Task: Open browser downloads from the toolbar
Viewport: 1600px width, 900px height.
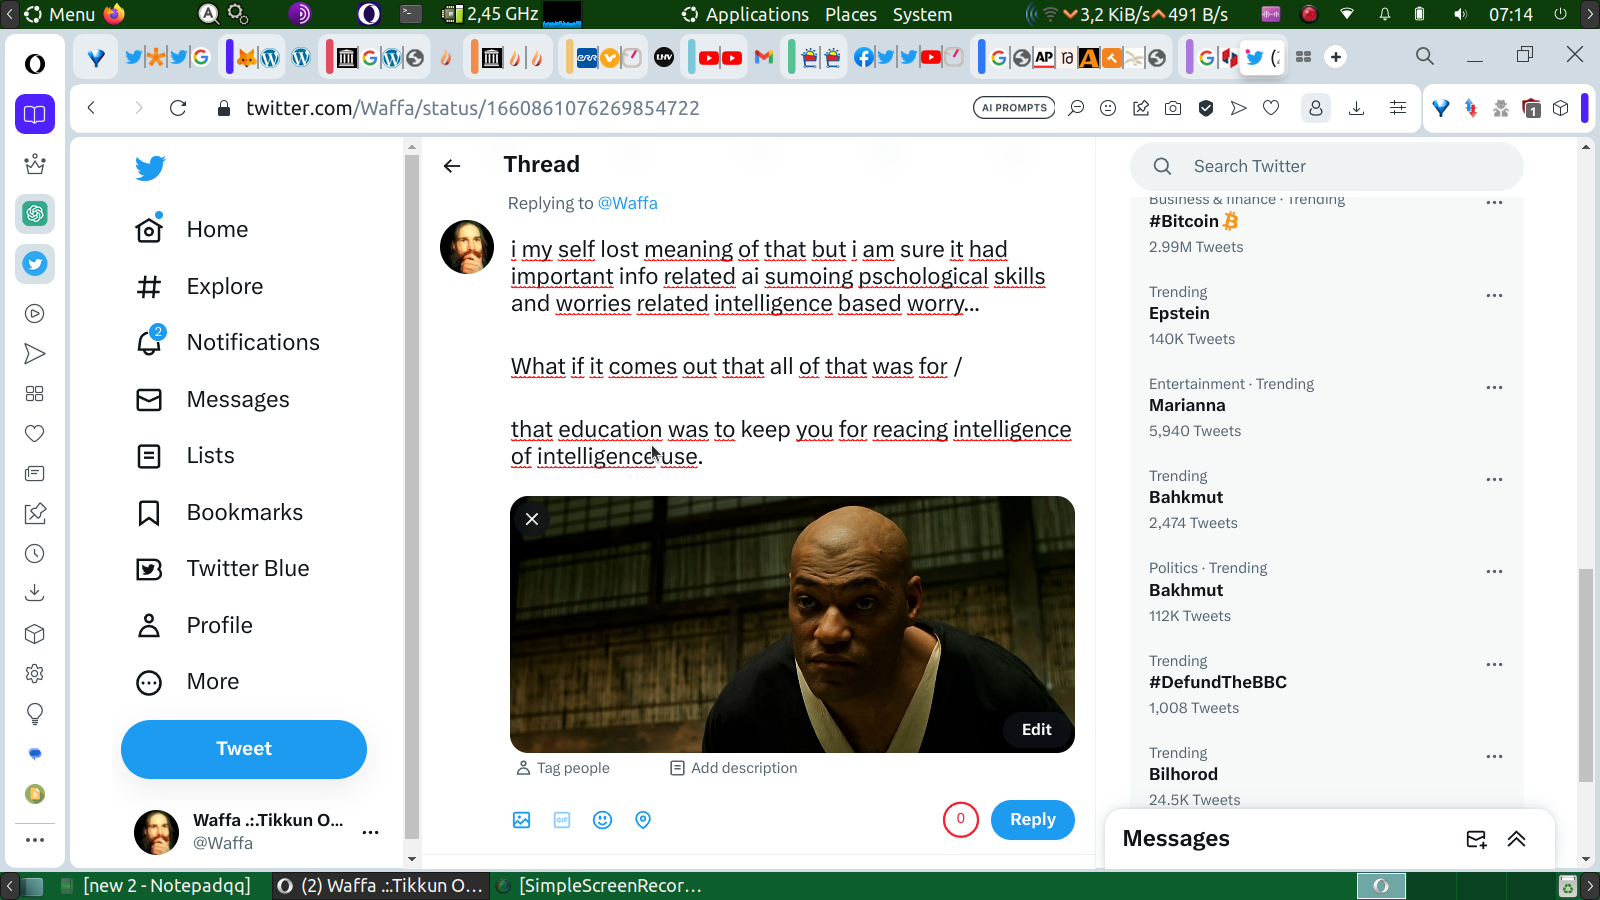Action: point(1357,108)
